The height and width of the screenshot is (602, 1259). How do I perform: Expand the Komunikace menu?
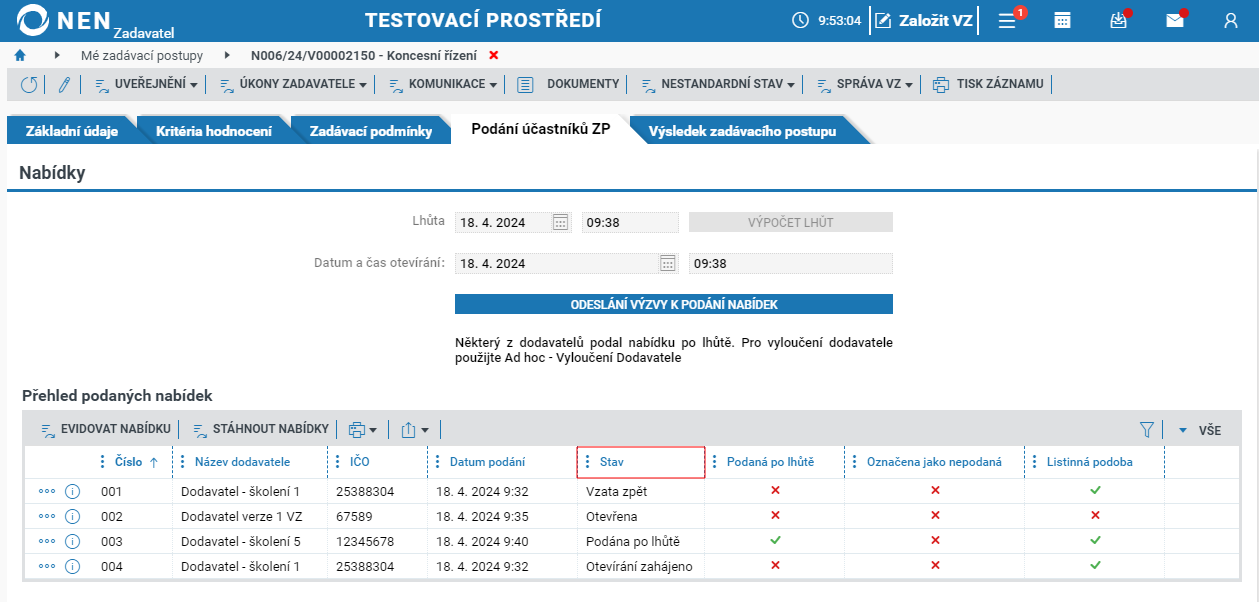coord(442,85)
